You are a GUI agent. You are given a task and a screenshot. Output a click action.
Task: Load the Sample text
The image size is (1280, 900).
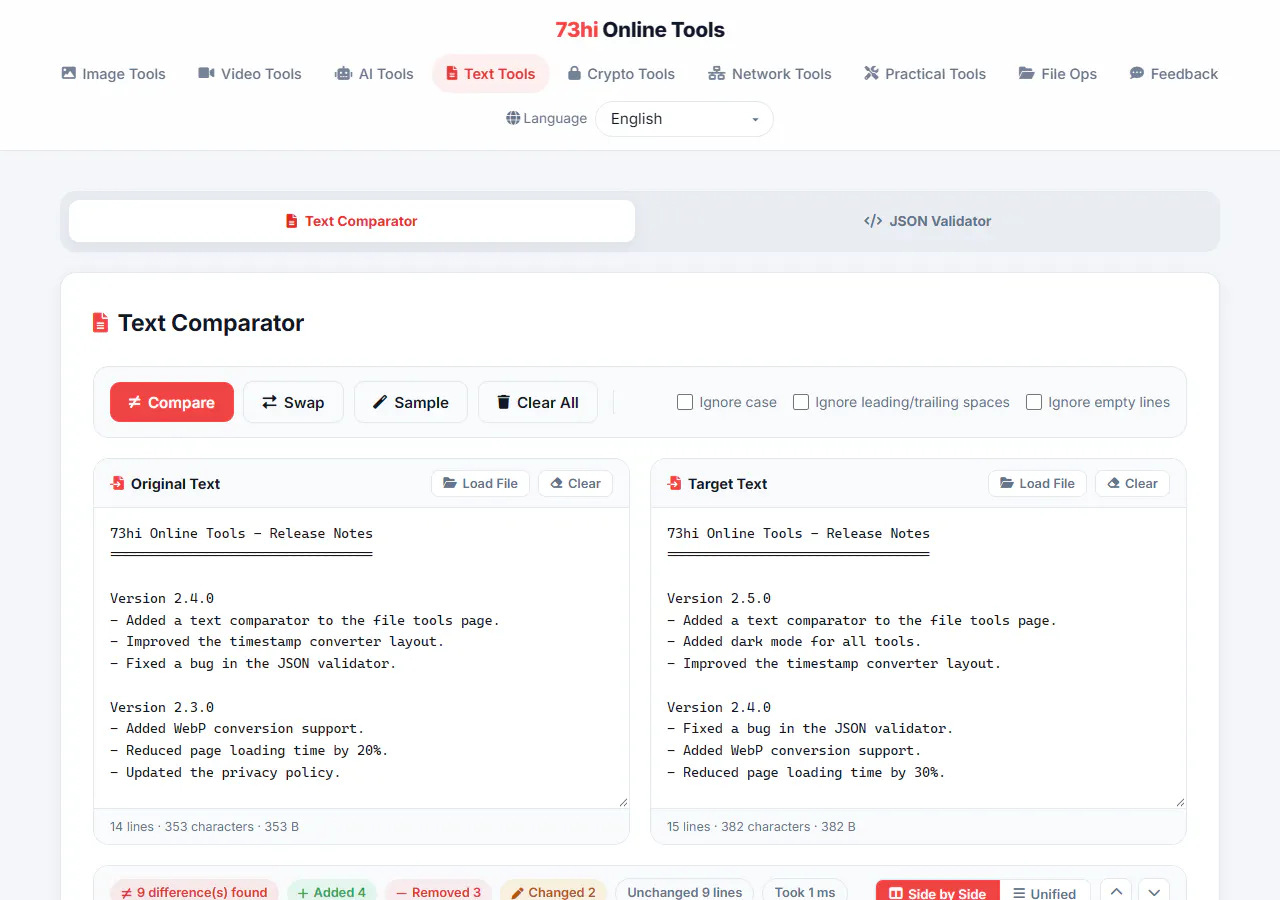tap(411, 402)
